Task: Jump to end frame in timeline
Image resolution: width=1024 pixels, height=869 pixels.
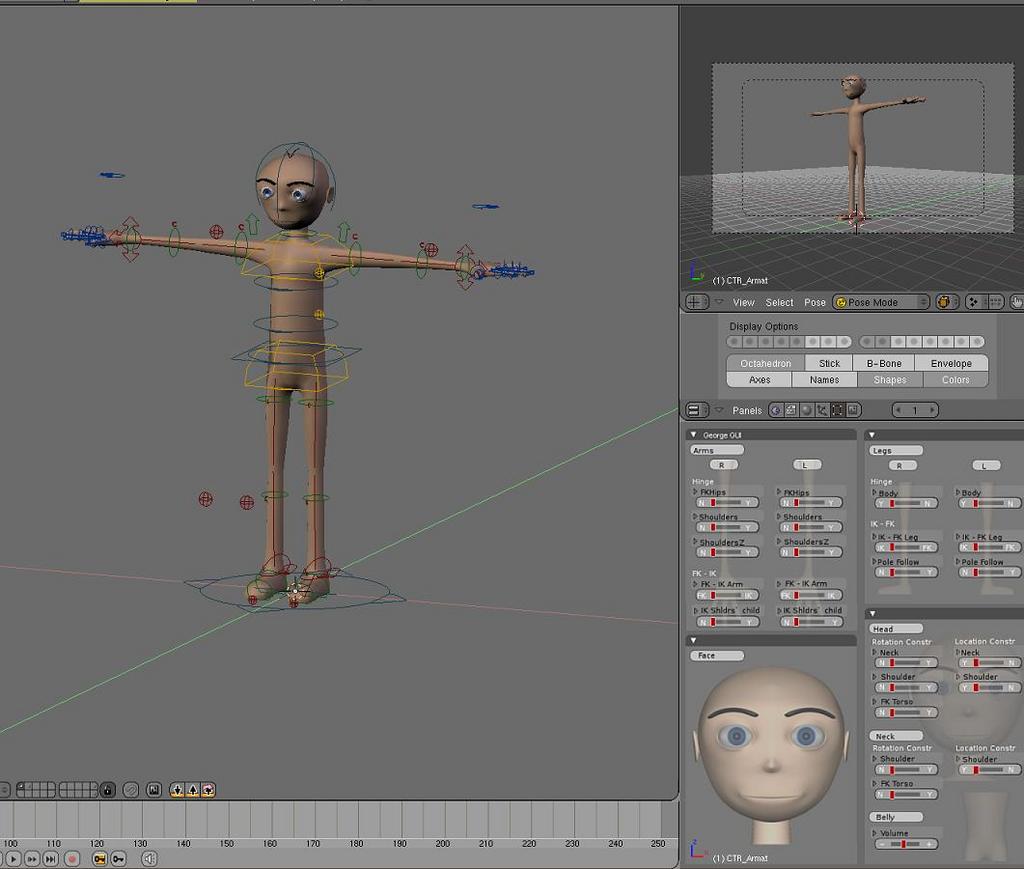Action: tap(50, 859)
